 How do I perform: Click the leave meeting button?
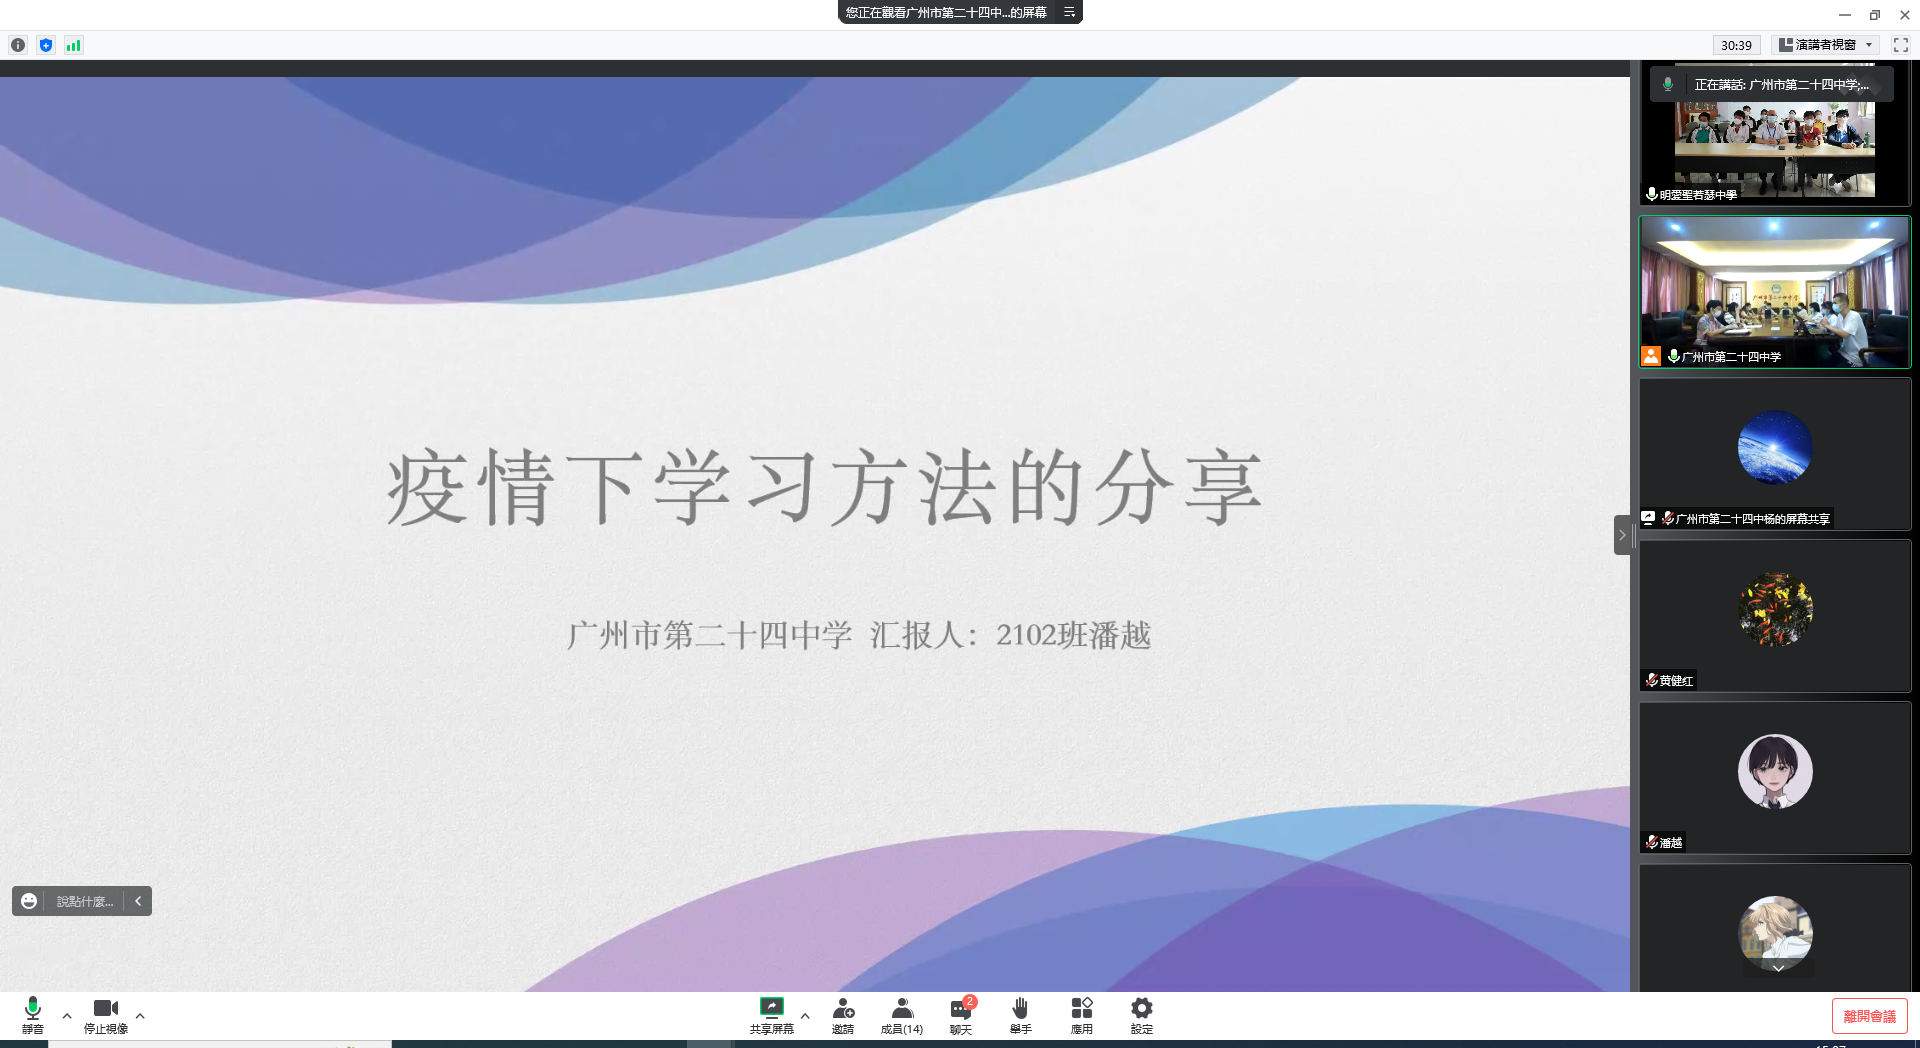tap(1869, 1016)
